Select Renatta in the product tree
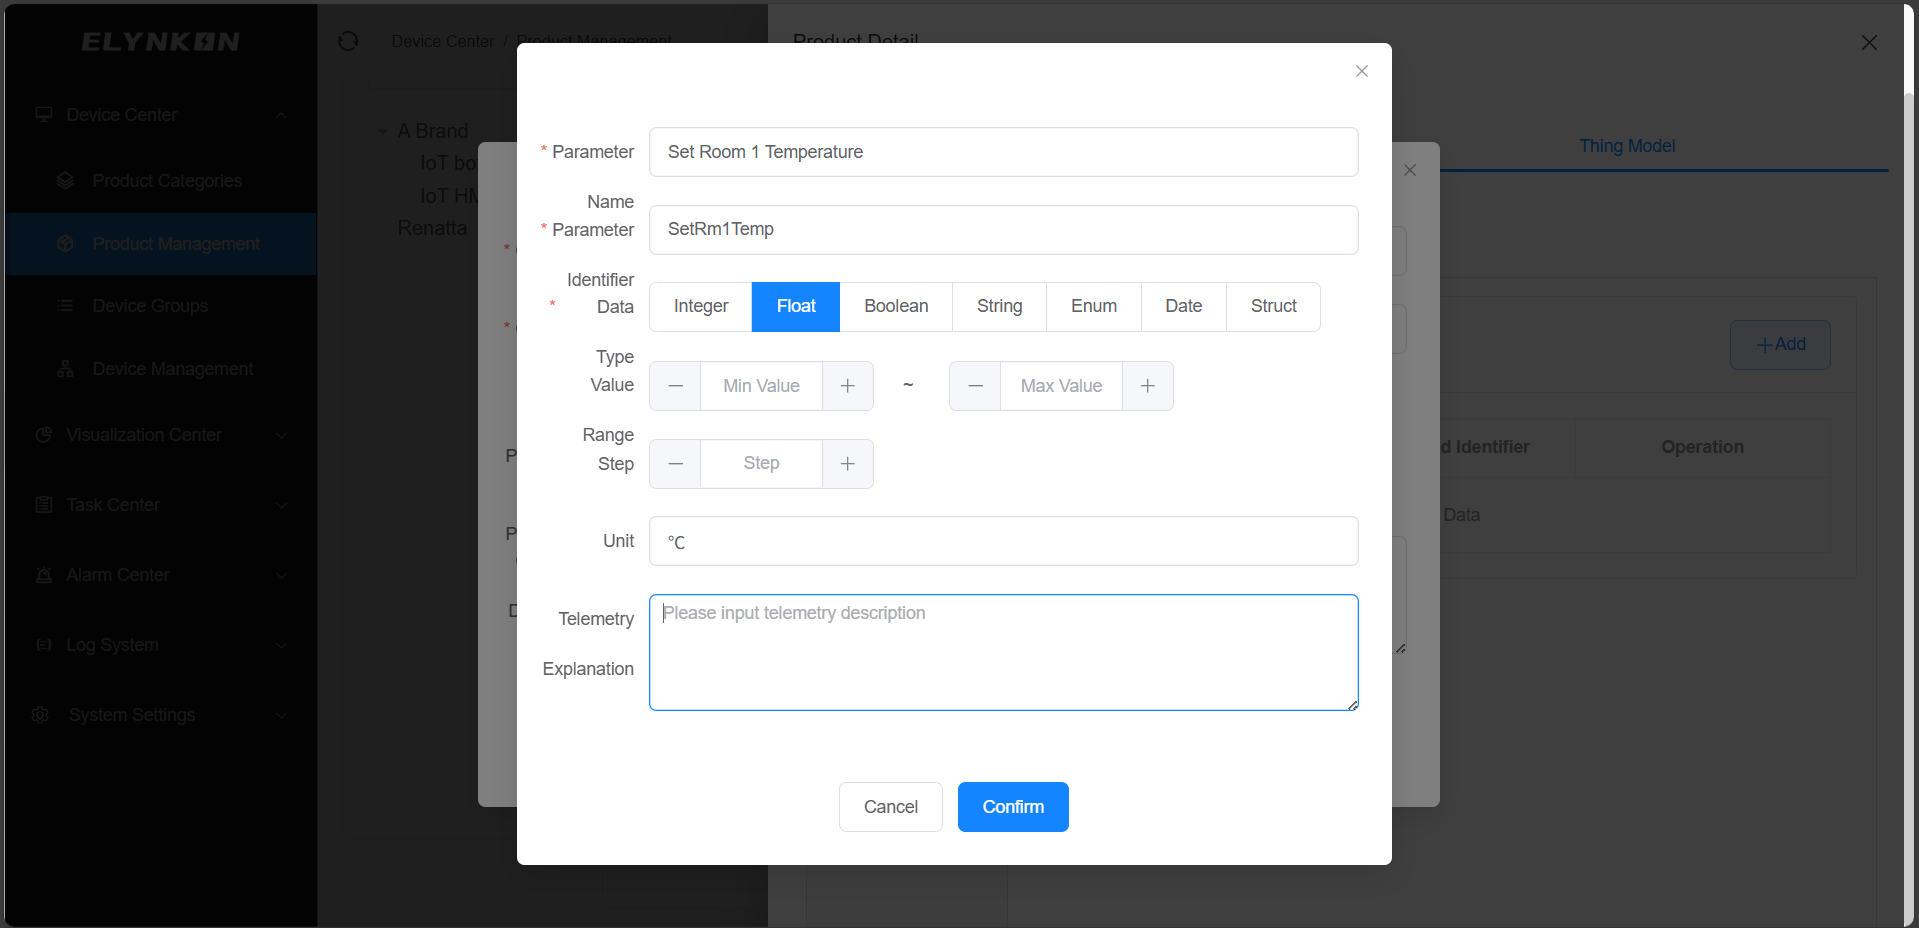Viewport: 1919px width, 928px height. point(432,228)
